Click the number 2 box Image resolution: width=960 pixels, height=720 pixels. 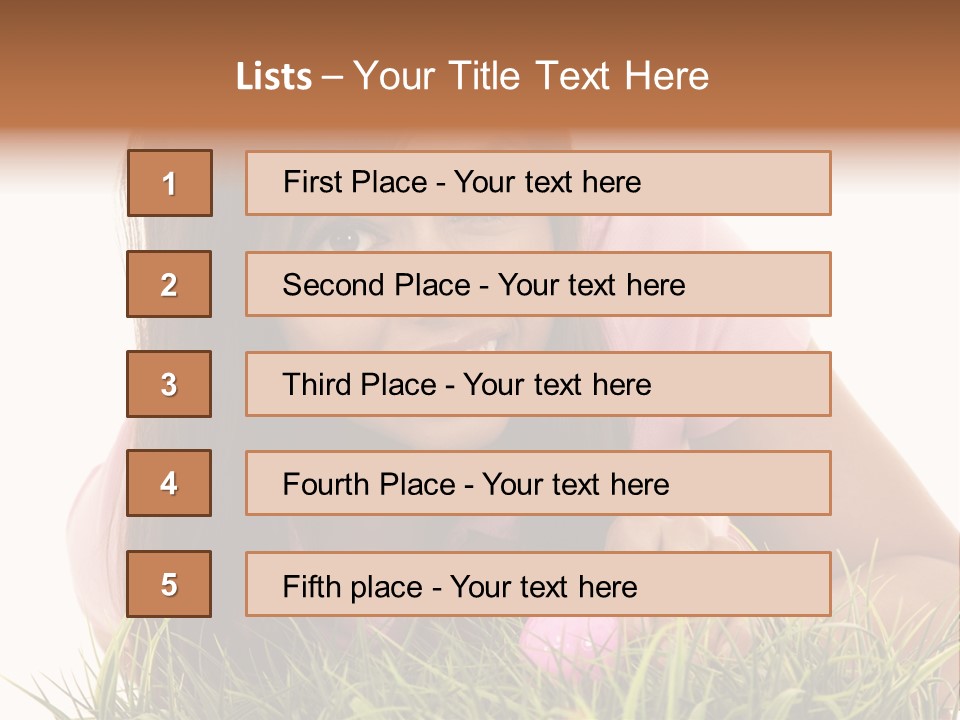pos(169,284)
